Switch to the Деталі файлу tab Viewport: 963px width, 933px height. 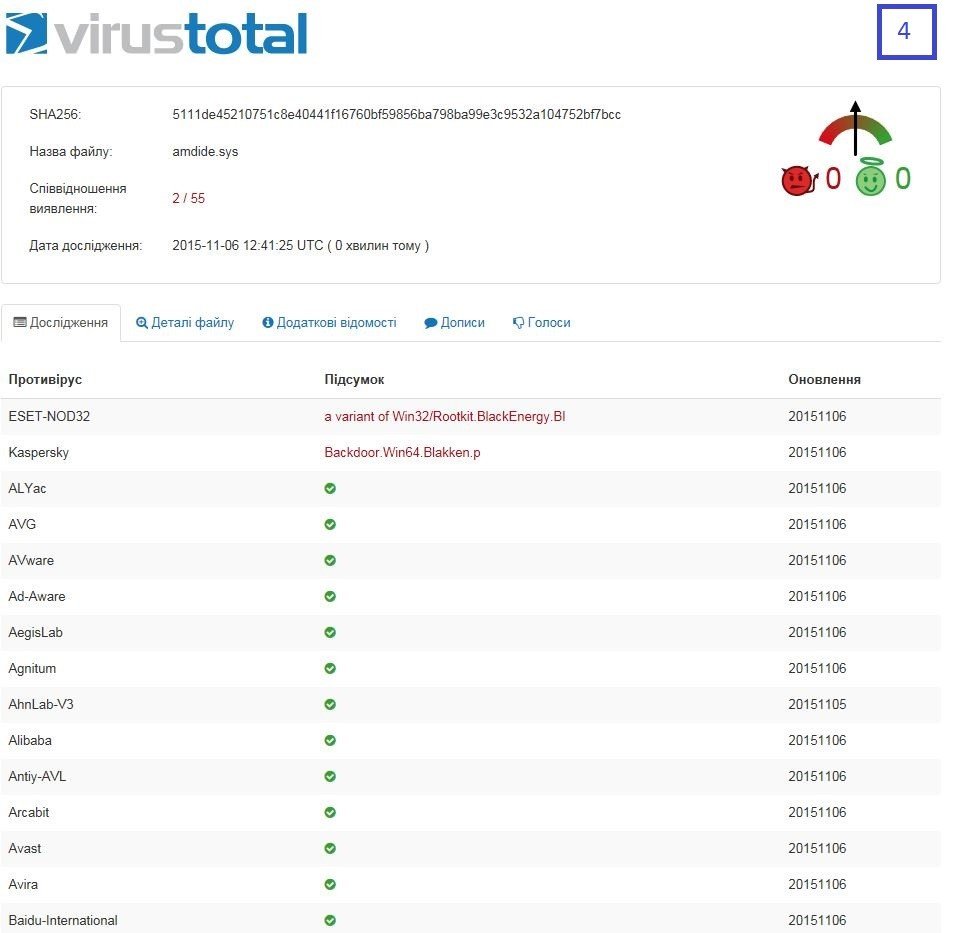[185, 323]
